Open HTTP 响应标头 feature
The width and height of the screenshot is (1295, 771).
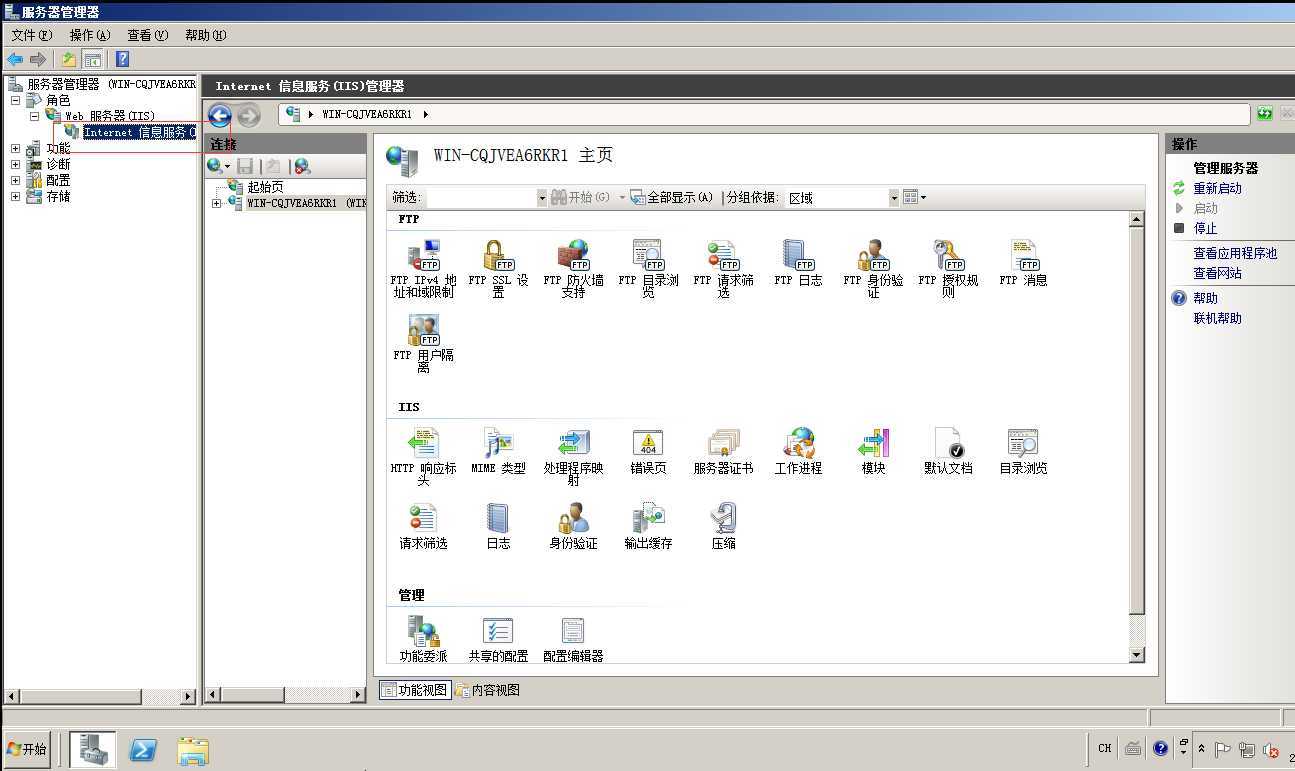point(423,455)
